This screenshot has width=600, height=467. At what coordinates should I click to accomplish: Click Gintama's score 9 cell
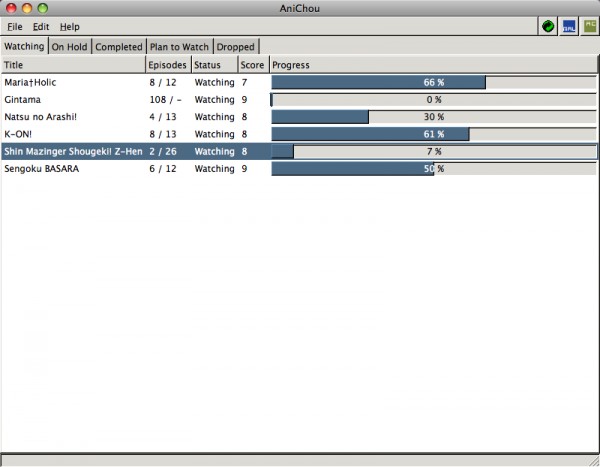coord(245,100)
